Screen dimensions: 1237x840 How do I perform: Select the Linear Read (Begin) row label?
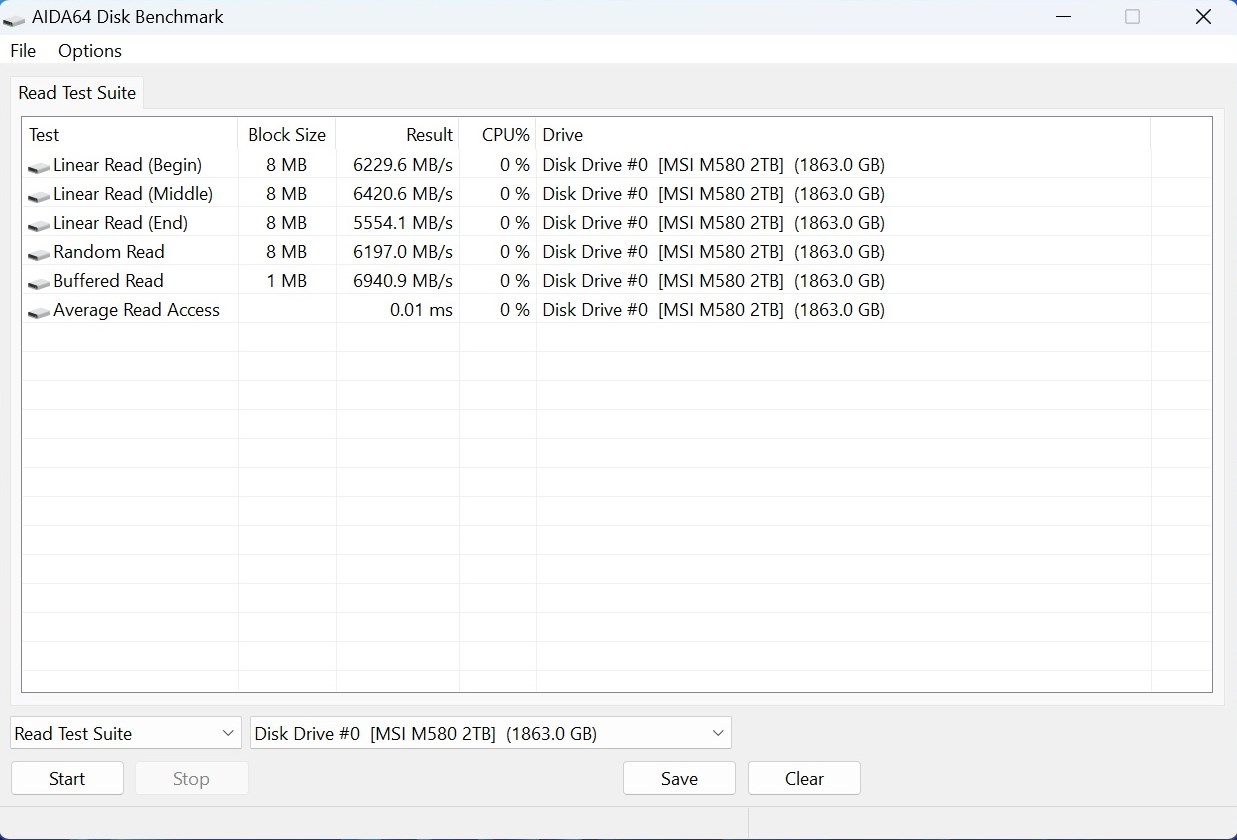pyautogui.click(x=127, y=165)
